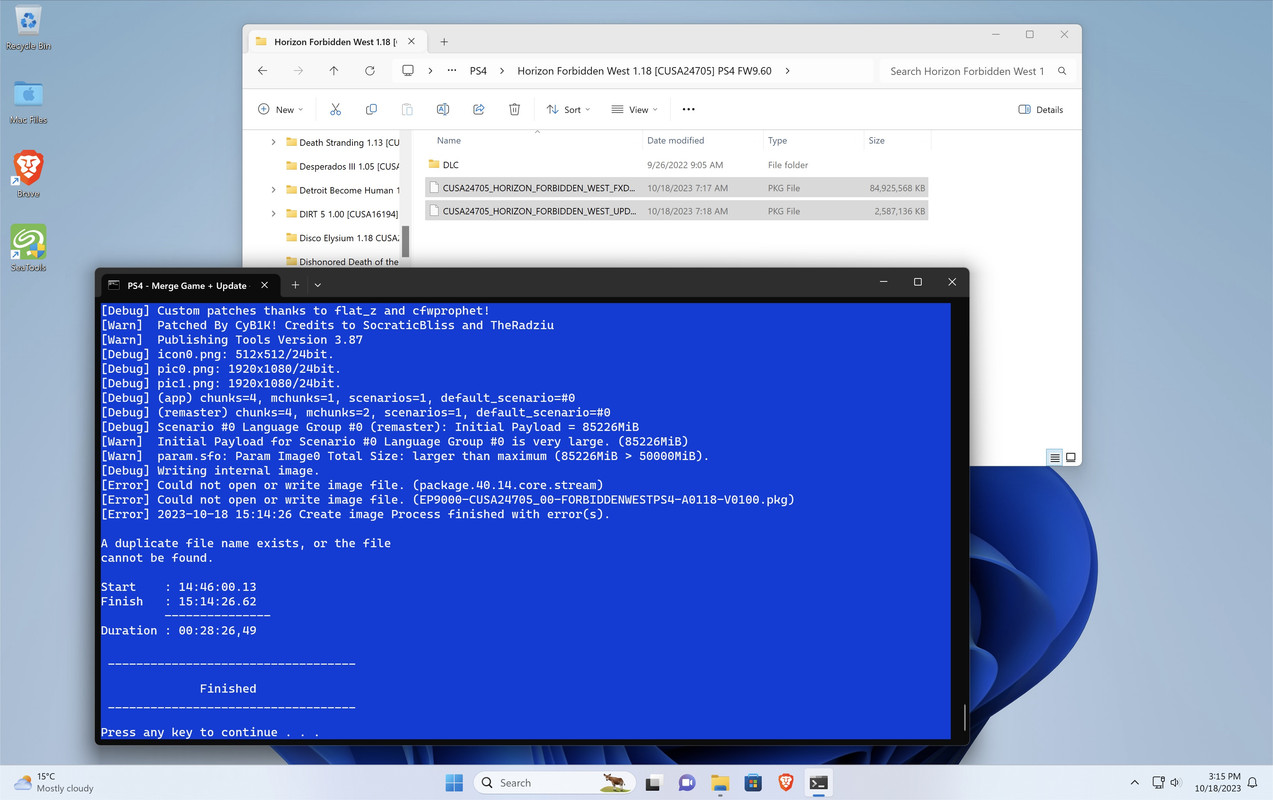This screenshot has width=1273, height=800.
Task: Open Task View on the taskbar
Action: tap(654, 782)
